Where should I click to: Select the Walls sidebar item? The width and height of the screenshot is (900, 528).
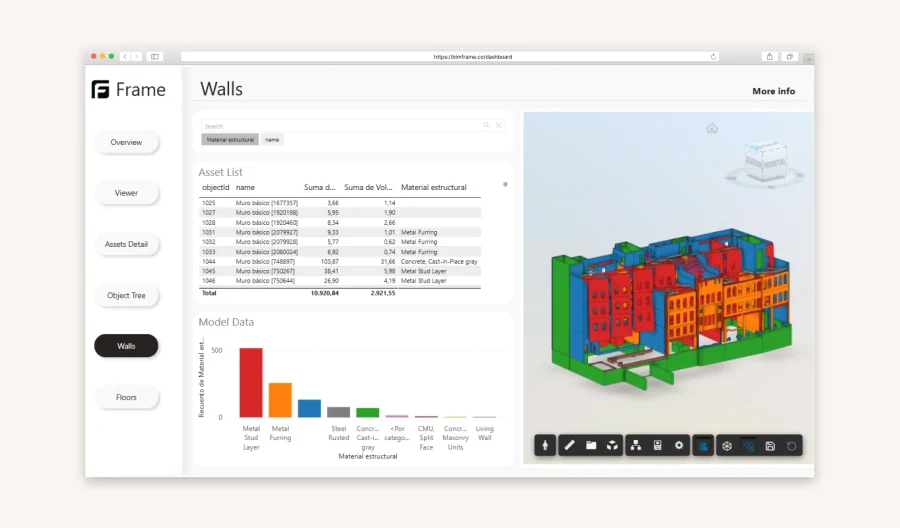tap(126, 346)
